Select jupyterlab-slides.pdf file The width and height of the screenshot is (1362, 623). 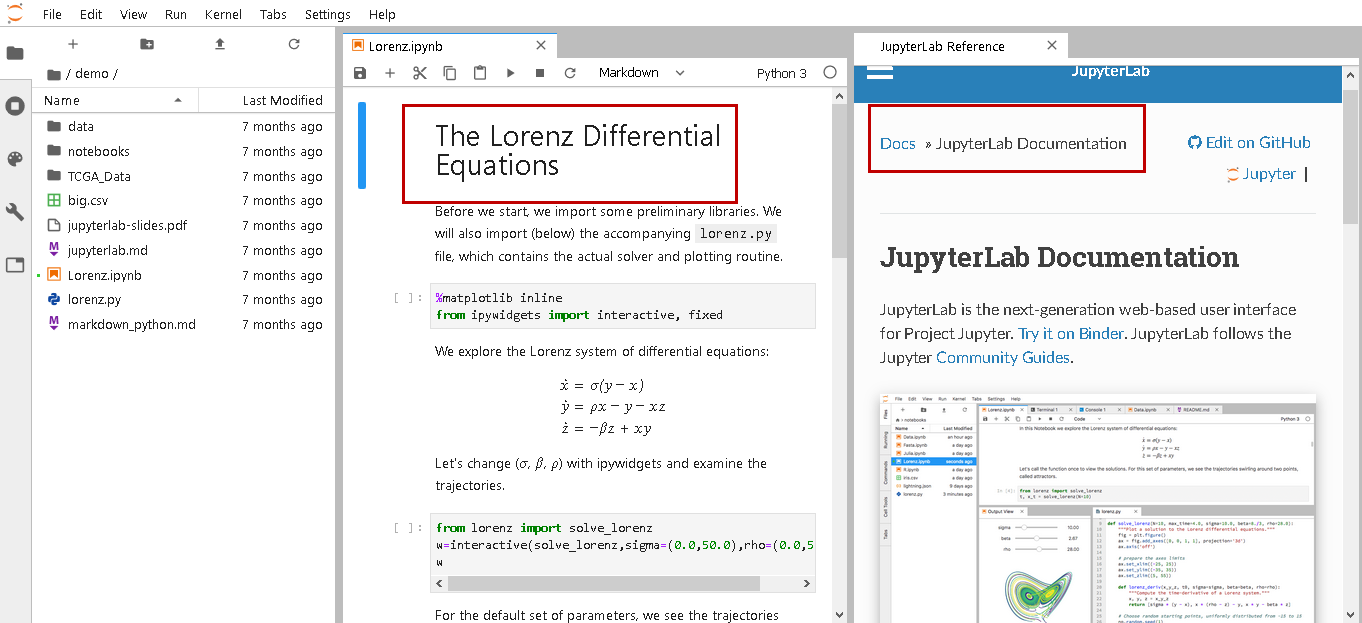click(183, 225)
